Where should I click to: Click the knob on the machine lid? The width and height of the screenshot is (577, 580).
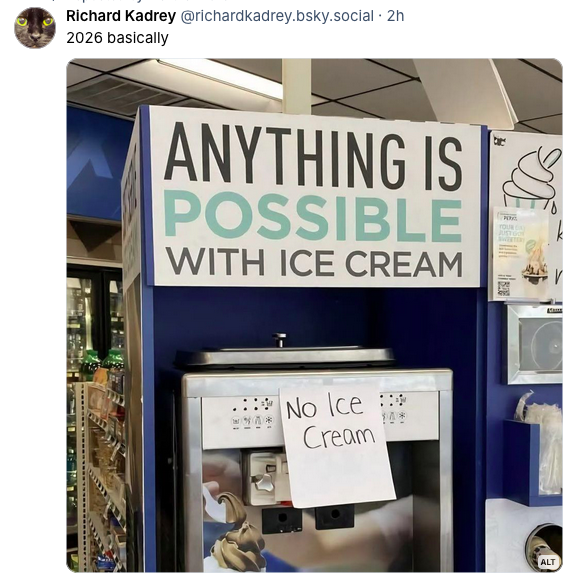280,340
